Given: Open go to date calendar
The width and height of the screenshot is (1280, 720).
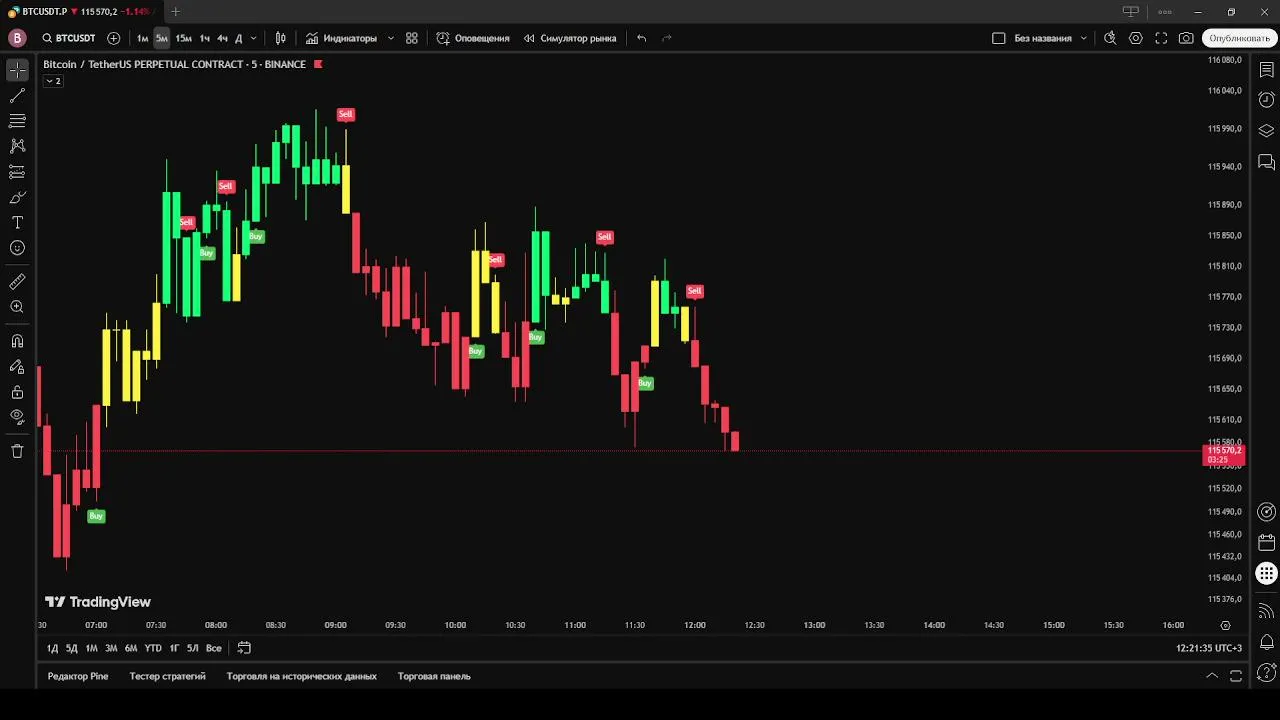Looking at the screenshot, I should (x=244, y=648).
